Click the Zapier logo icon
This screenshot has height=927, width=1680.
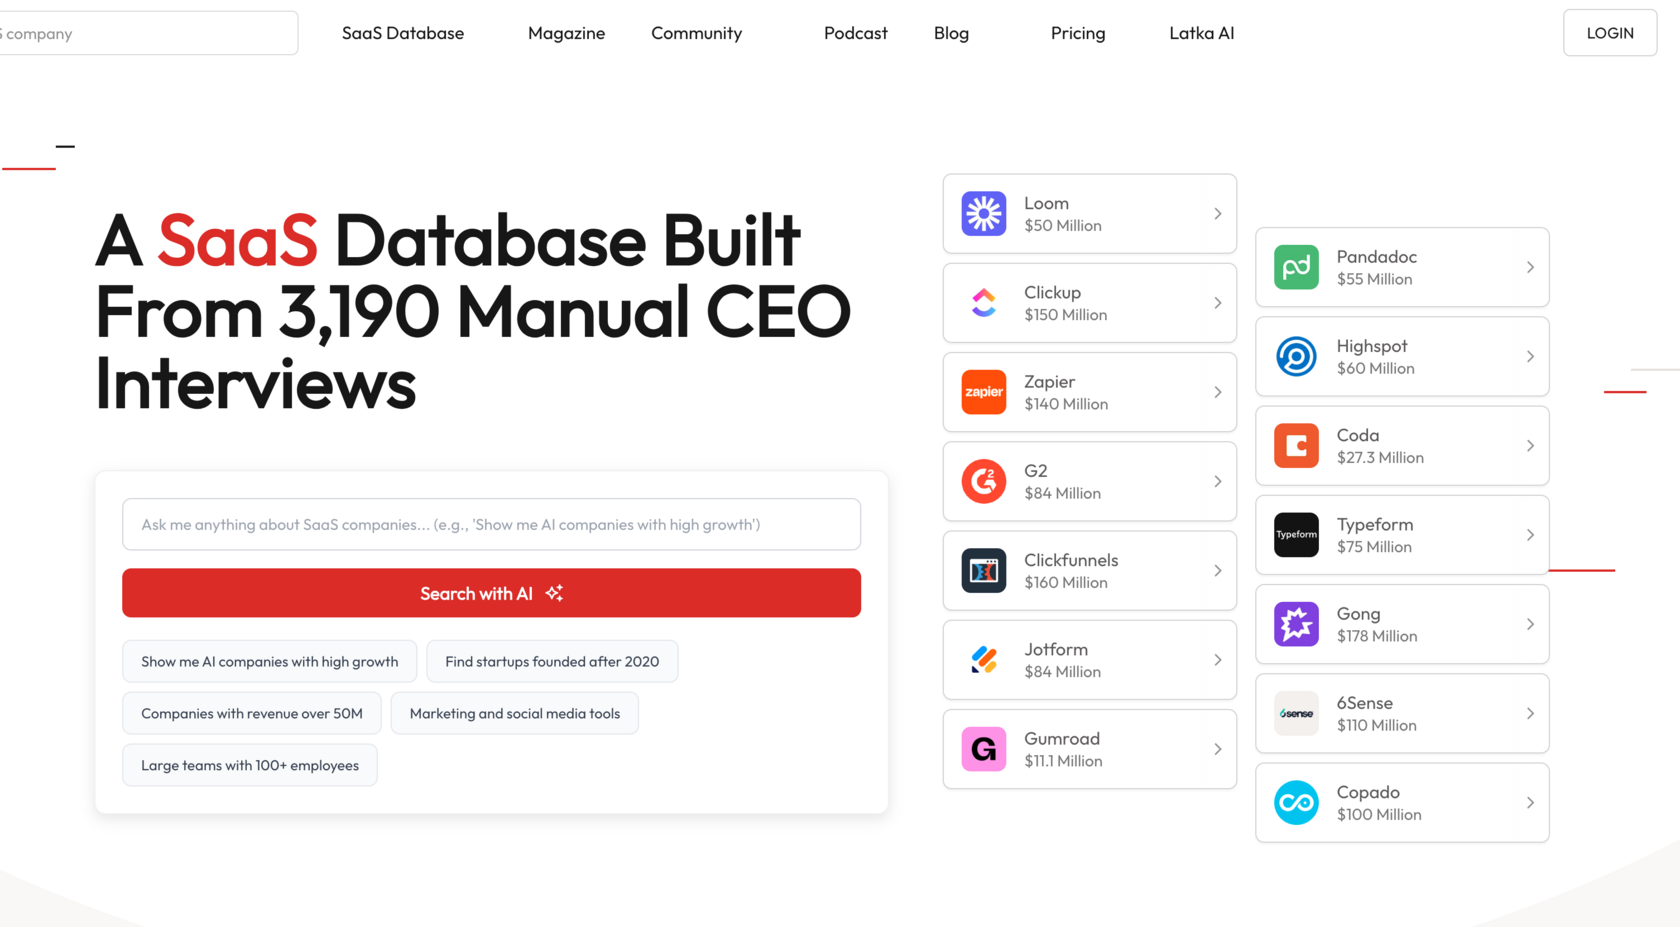[x=984, y=392]
